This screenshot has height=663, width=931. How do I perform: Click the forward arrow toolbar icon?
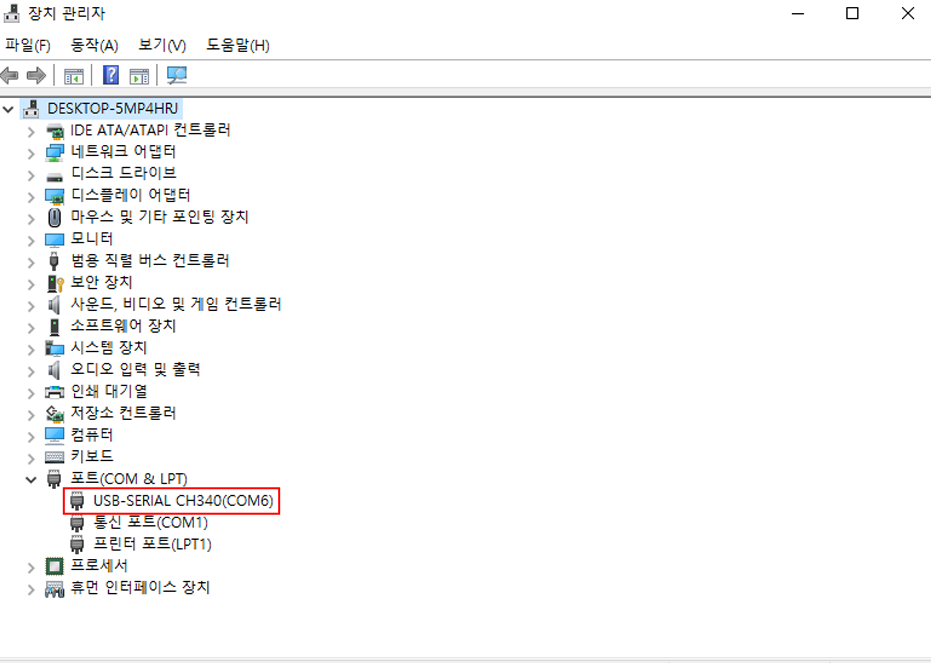pos(36,75)
